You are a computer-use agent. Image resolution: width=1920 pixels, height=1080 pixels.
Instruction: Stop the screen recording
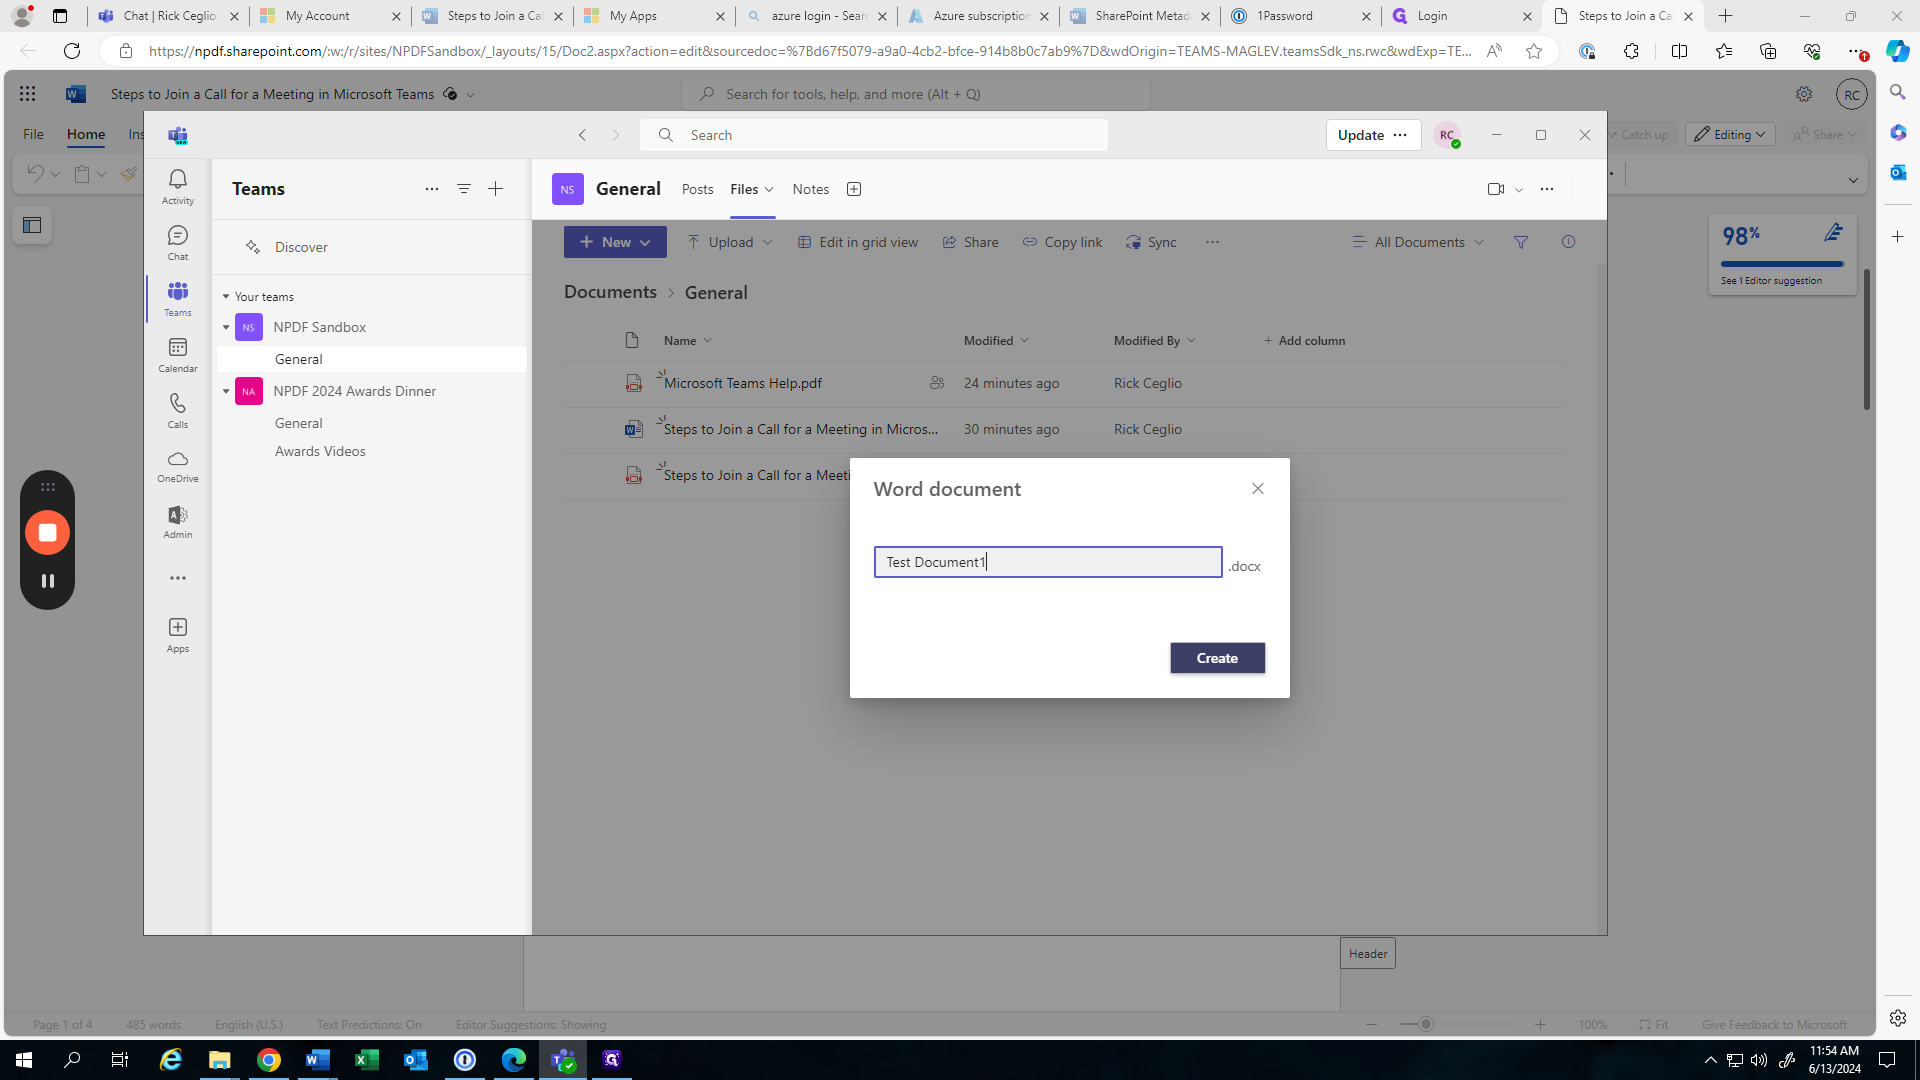(47, 533)
